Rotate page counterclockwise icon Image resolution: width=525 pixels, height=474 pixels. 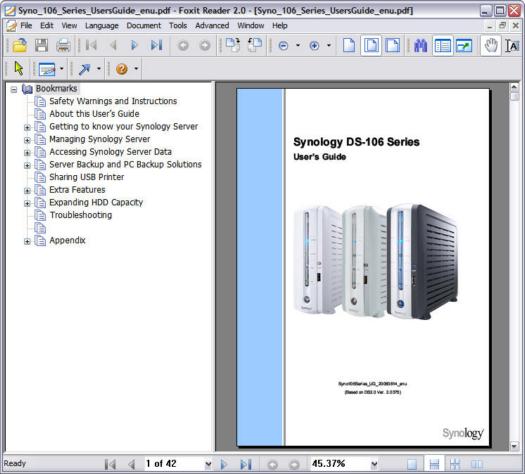(x=255, y=45)
